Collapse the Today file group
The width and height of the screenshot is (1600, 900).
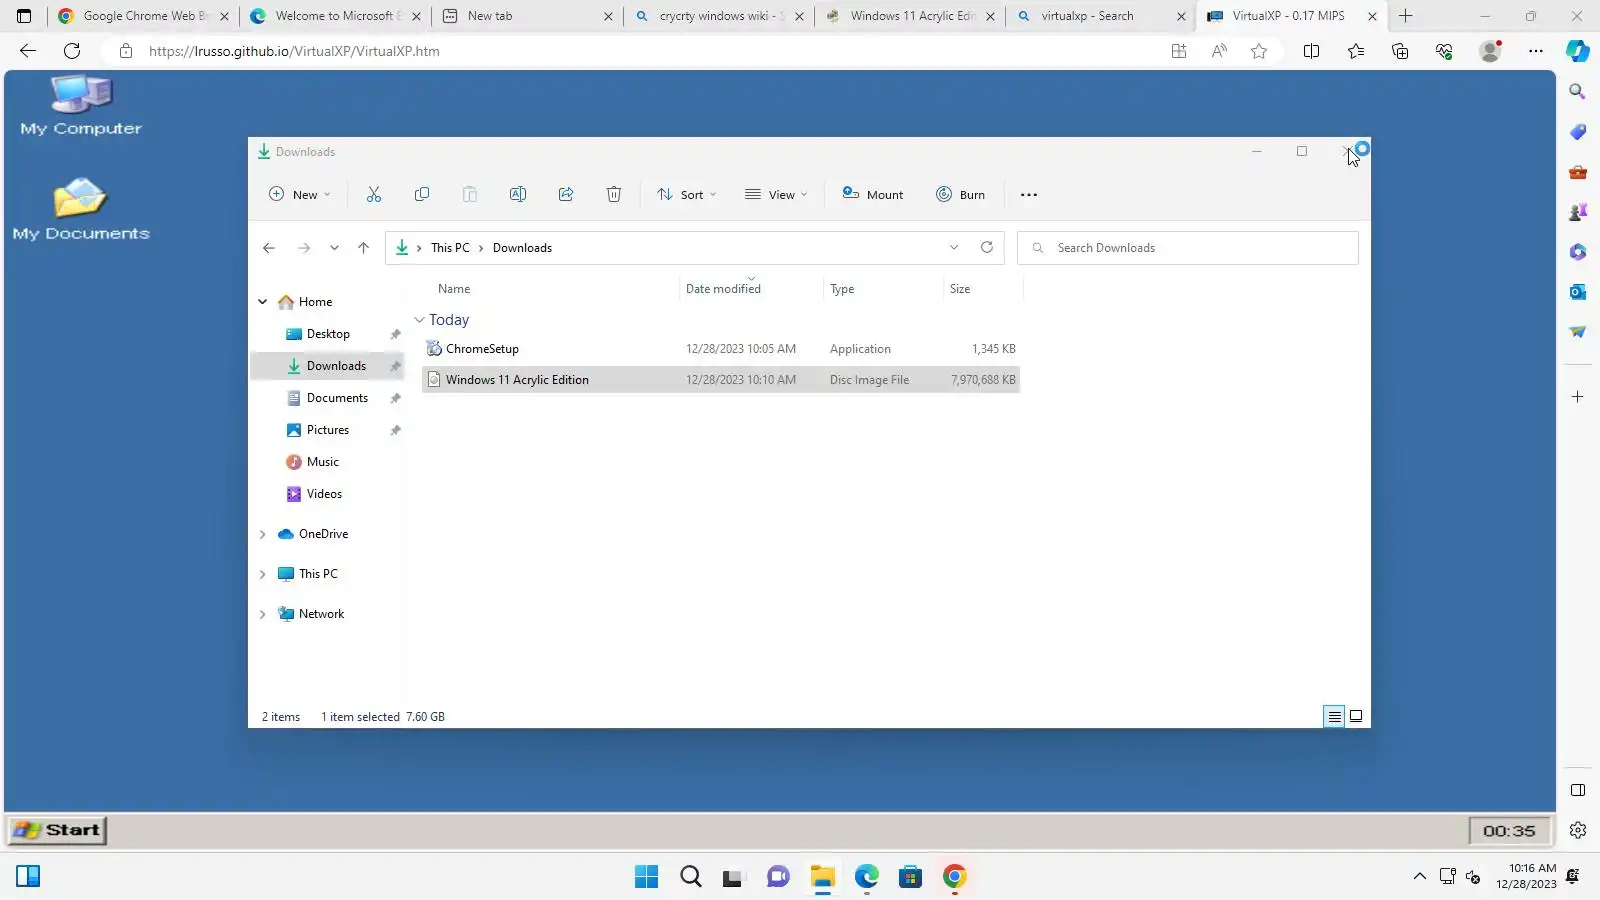pyautogui.click(x=420, y=320)
